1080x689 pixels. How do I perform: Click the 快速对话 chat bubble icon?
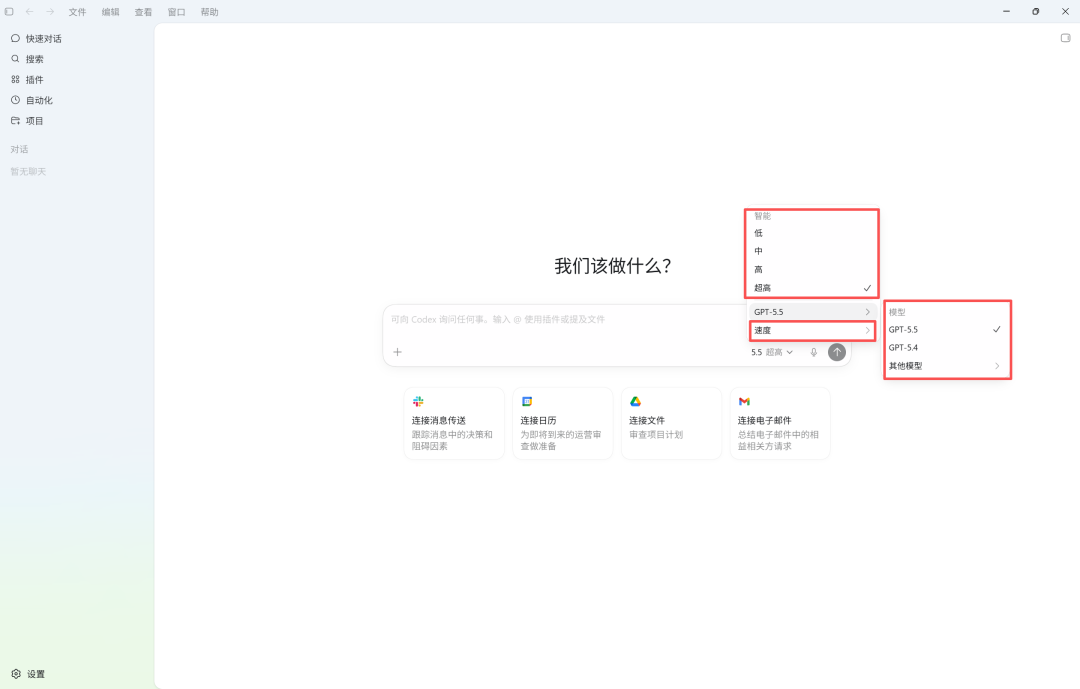(x=15, y=39)
